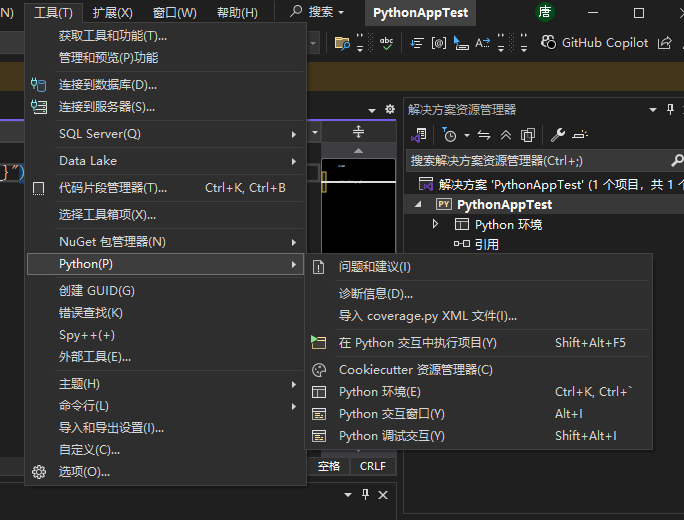Click the share icon beside GitHub Copilot

[665, 43]
